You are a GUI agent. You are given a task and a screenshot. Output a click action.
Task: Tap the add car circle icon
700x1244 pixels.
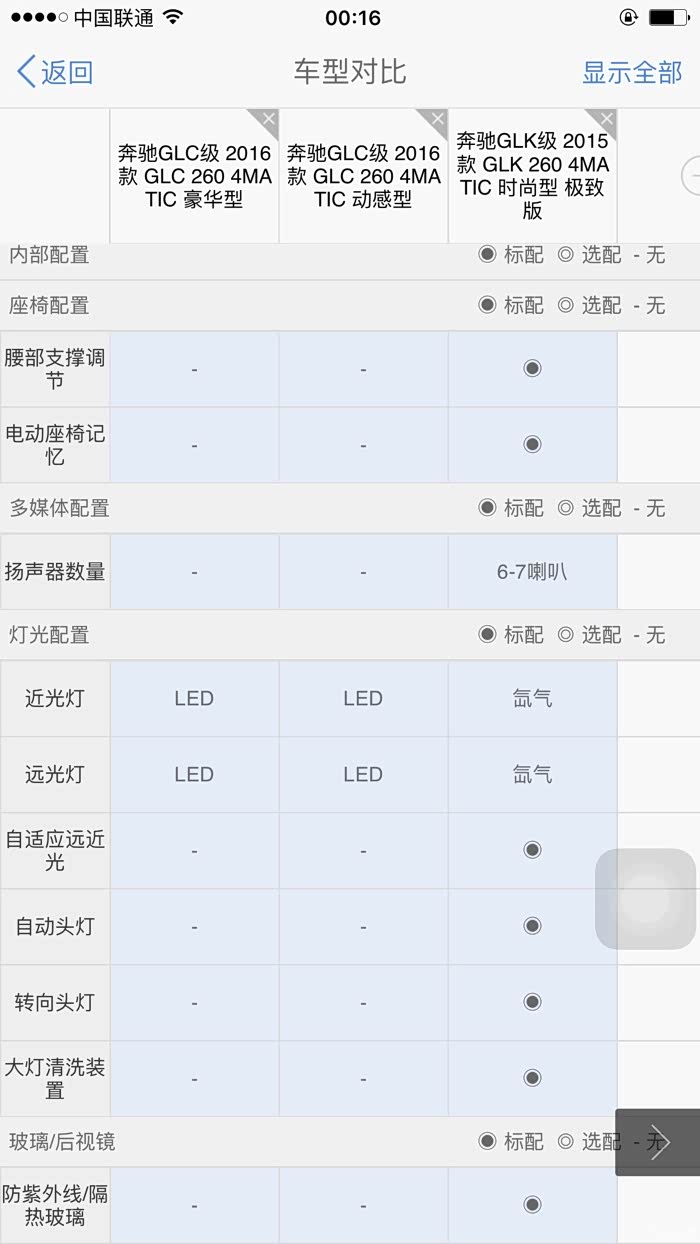click(x=692, y=176)
